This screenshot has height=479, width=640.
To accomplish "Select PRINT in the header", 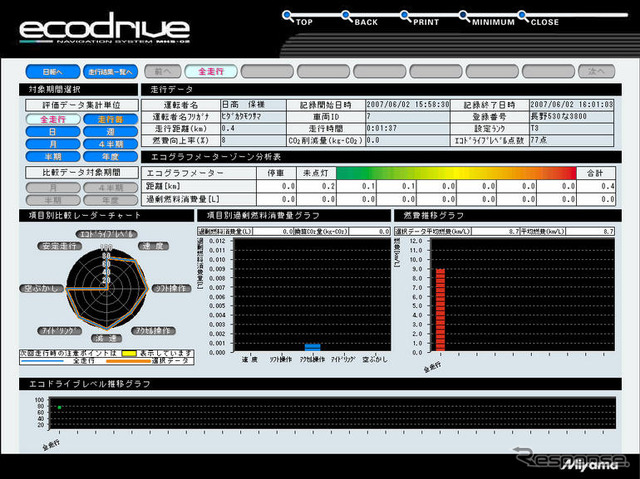I will point(420,19).
